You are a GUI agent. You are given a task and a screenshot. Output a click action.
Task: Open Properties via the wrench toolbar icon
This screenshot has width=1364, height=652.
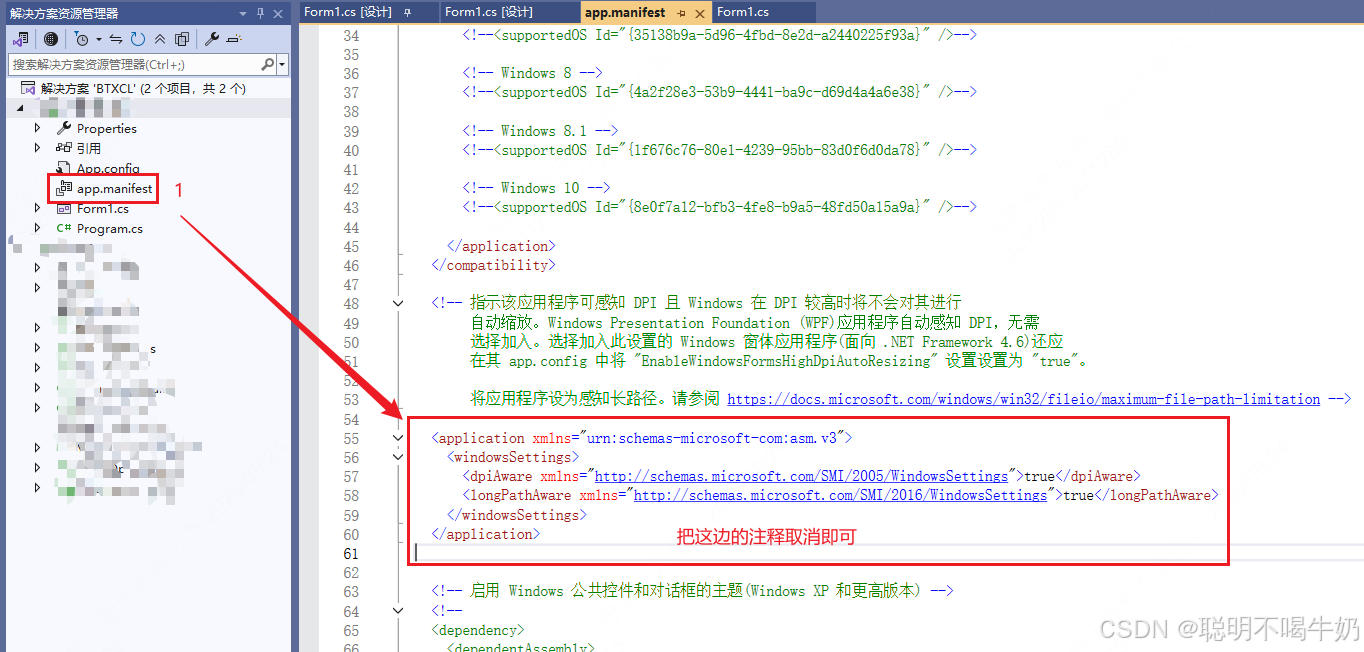pyautogui.click(x=212, y=39)
